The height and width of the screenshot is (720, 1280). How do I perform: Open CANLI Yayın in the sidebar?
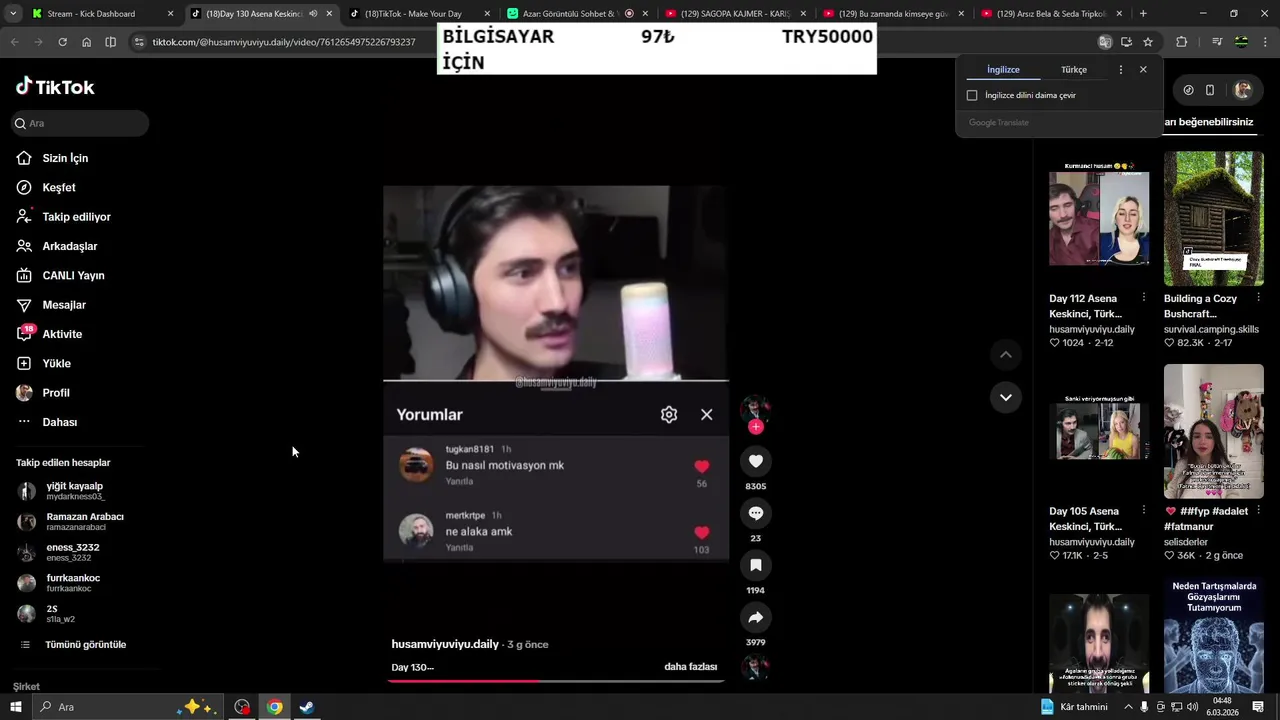(x=60, y=275)
